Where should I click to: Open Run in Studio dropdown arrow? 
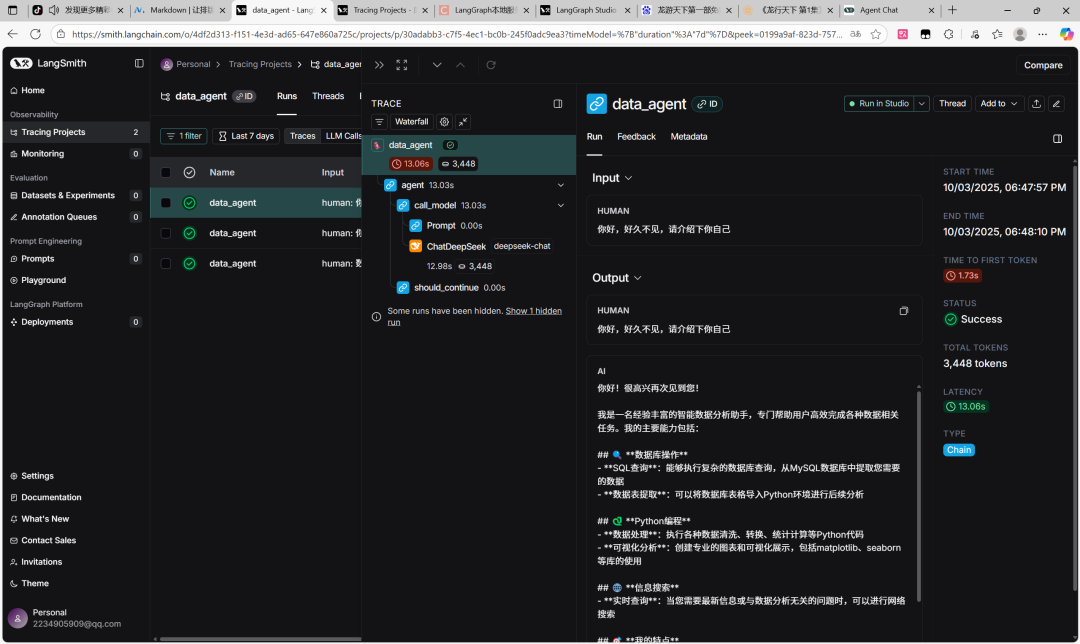pyautogui.click(x=922, y=104)
